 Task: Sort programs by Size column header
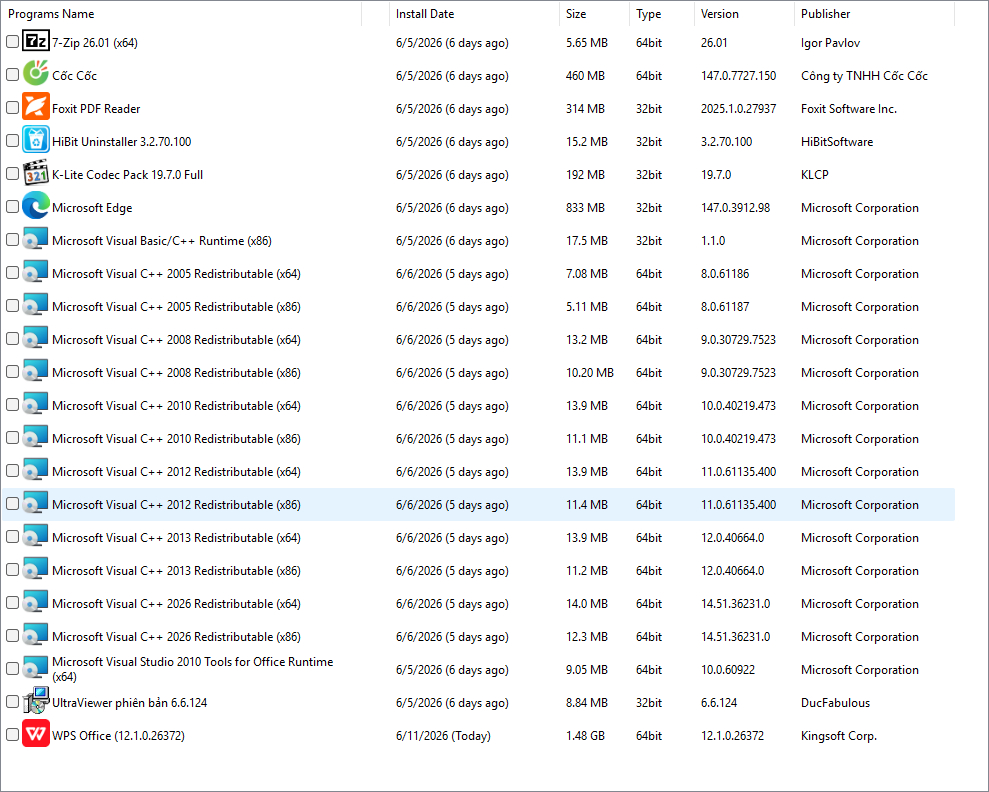pos(594,14)
